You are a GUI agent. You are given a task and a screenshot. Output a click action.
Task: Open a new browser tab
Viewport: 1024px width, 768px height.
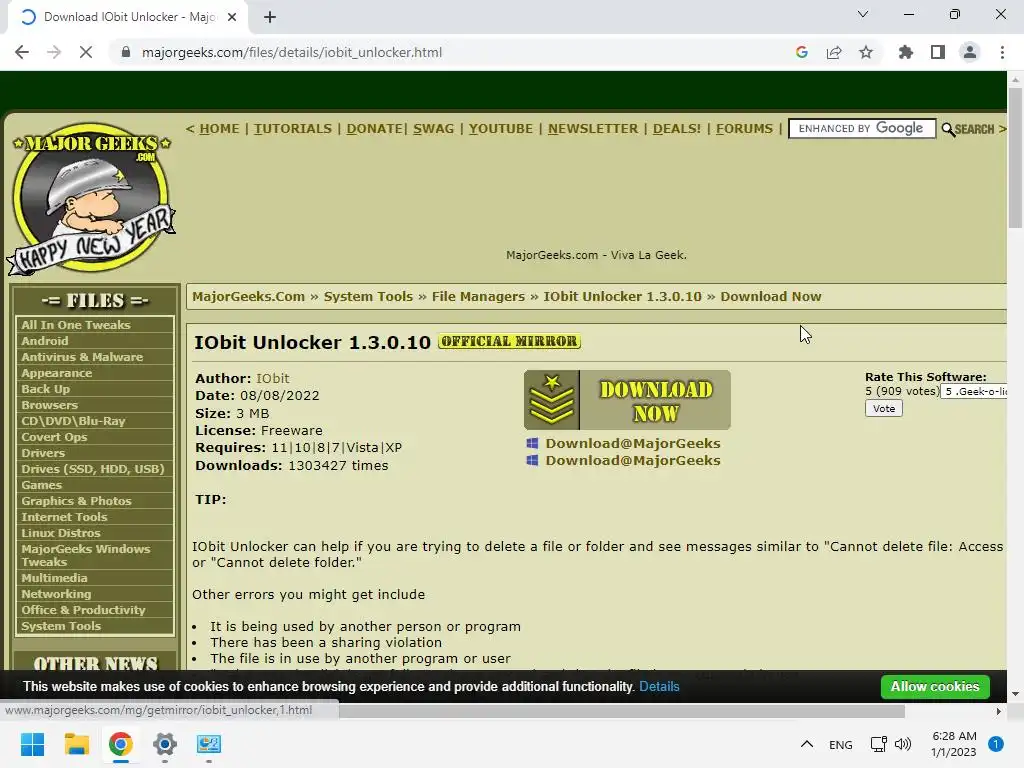[x=270, y=17]
